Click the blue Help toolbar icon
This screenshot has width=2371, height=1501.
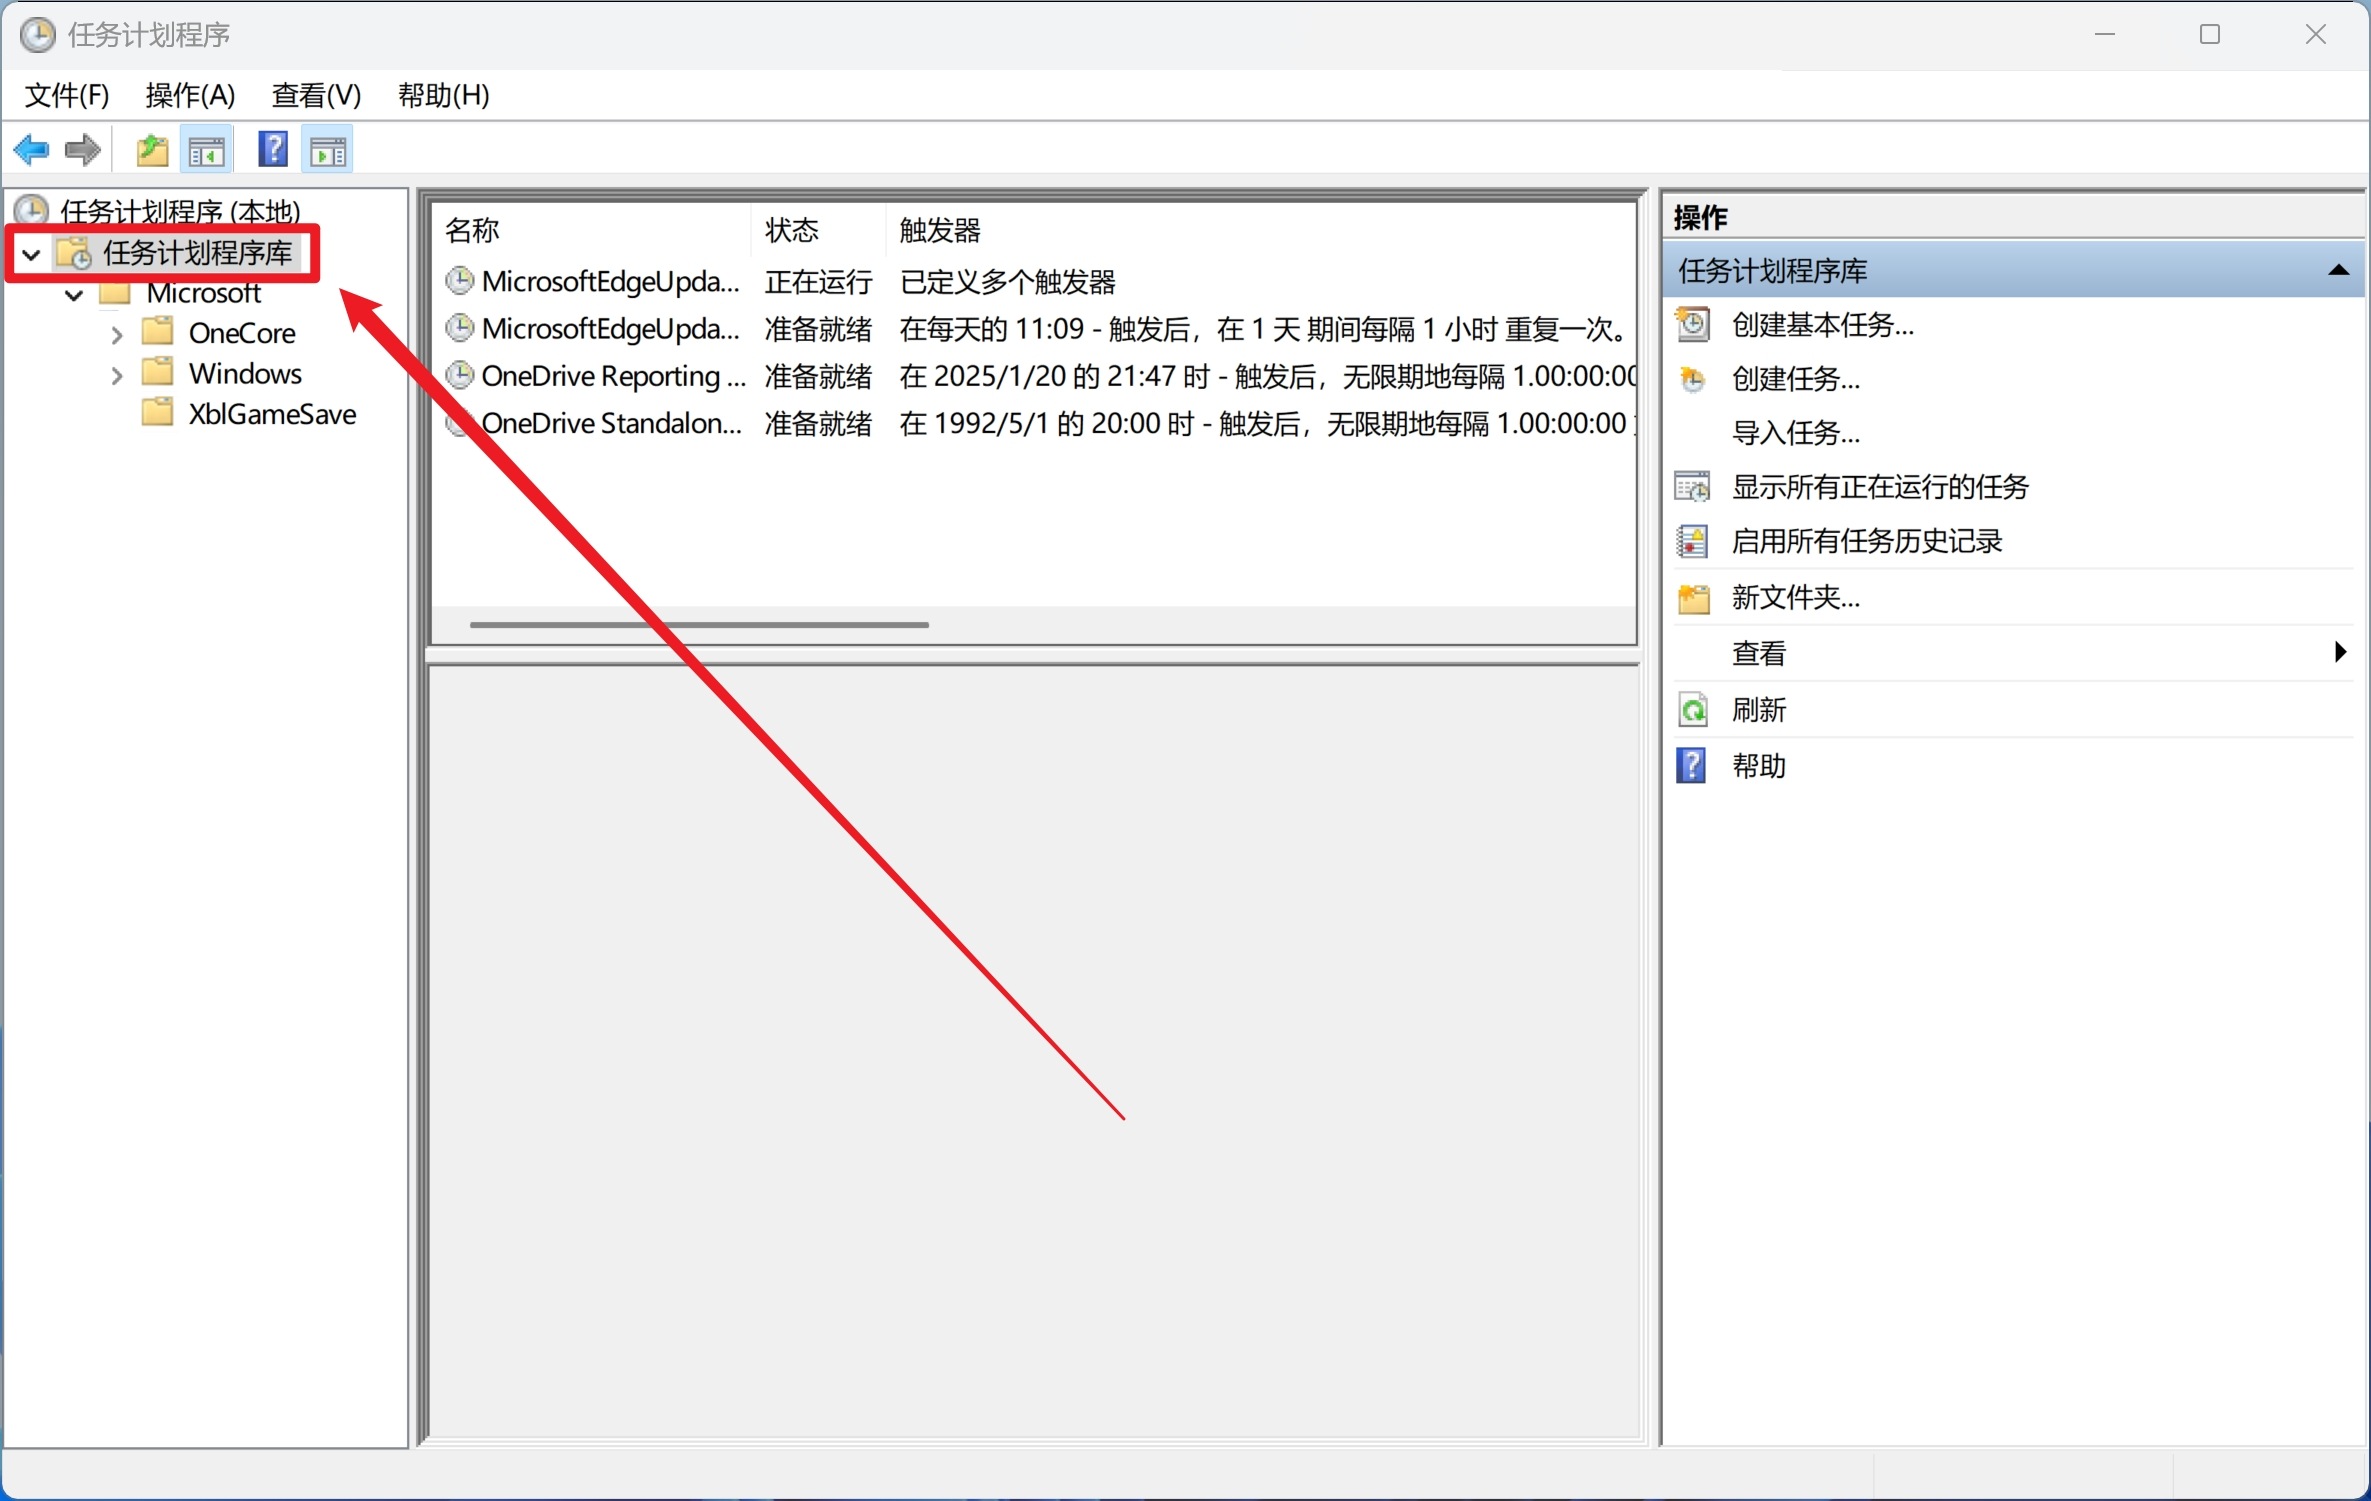click(x=273, y=150)
